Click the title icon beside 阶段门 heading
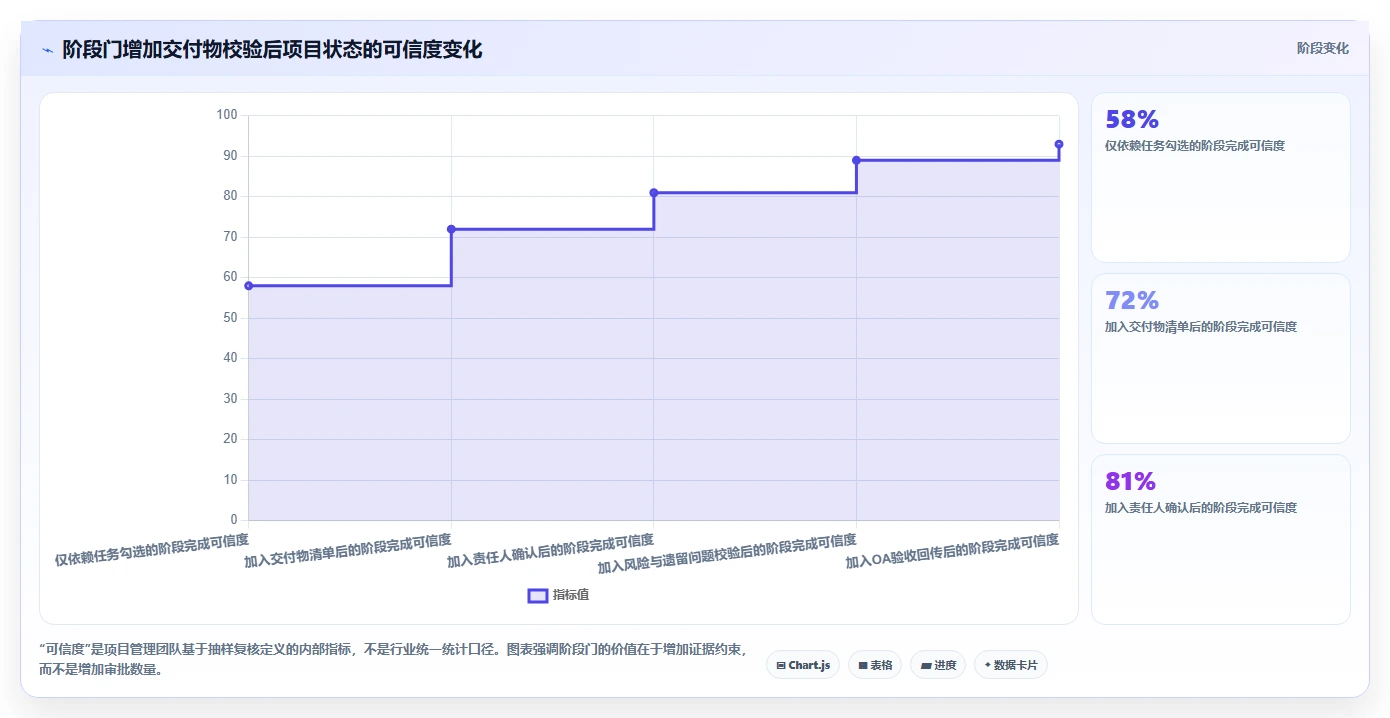Screen dimensions: 1390x718 (47, 50)
